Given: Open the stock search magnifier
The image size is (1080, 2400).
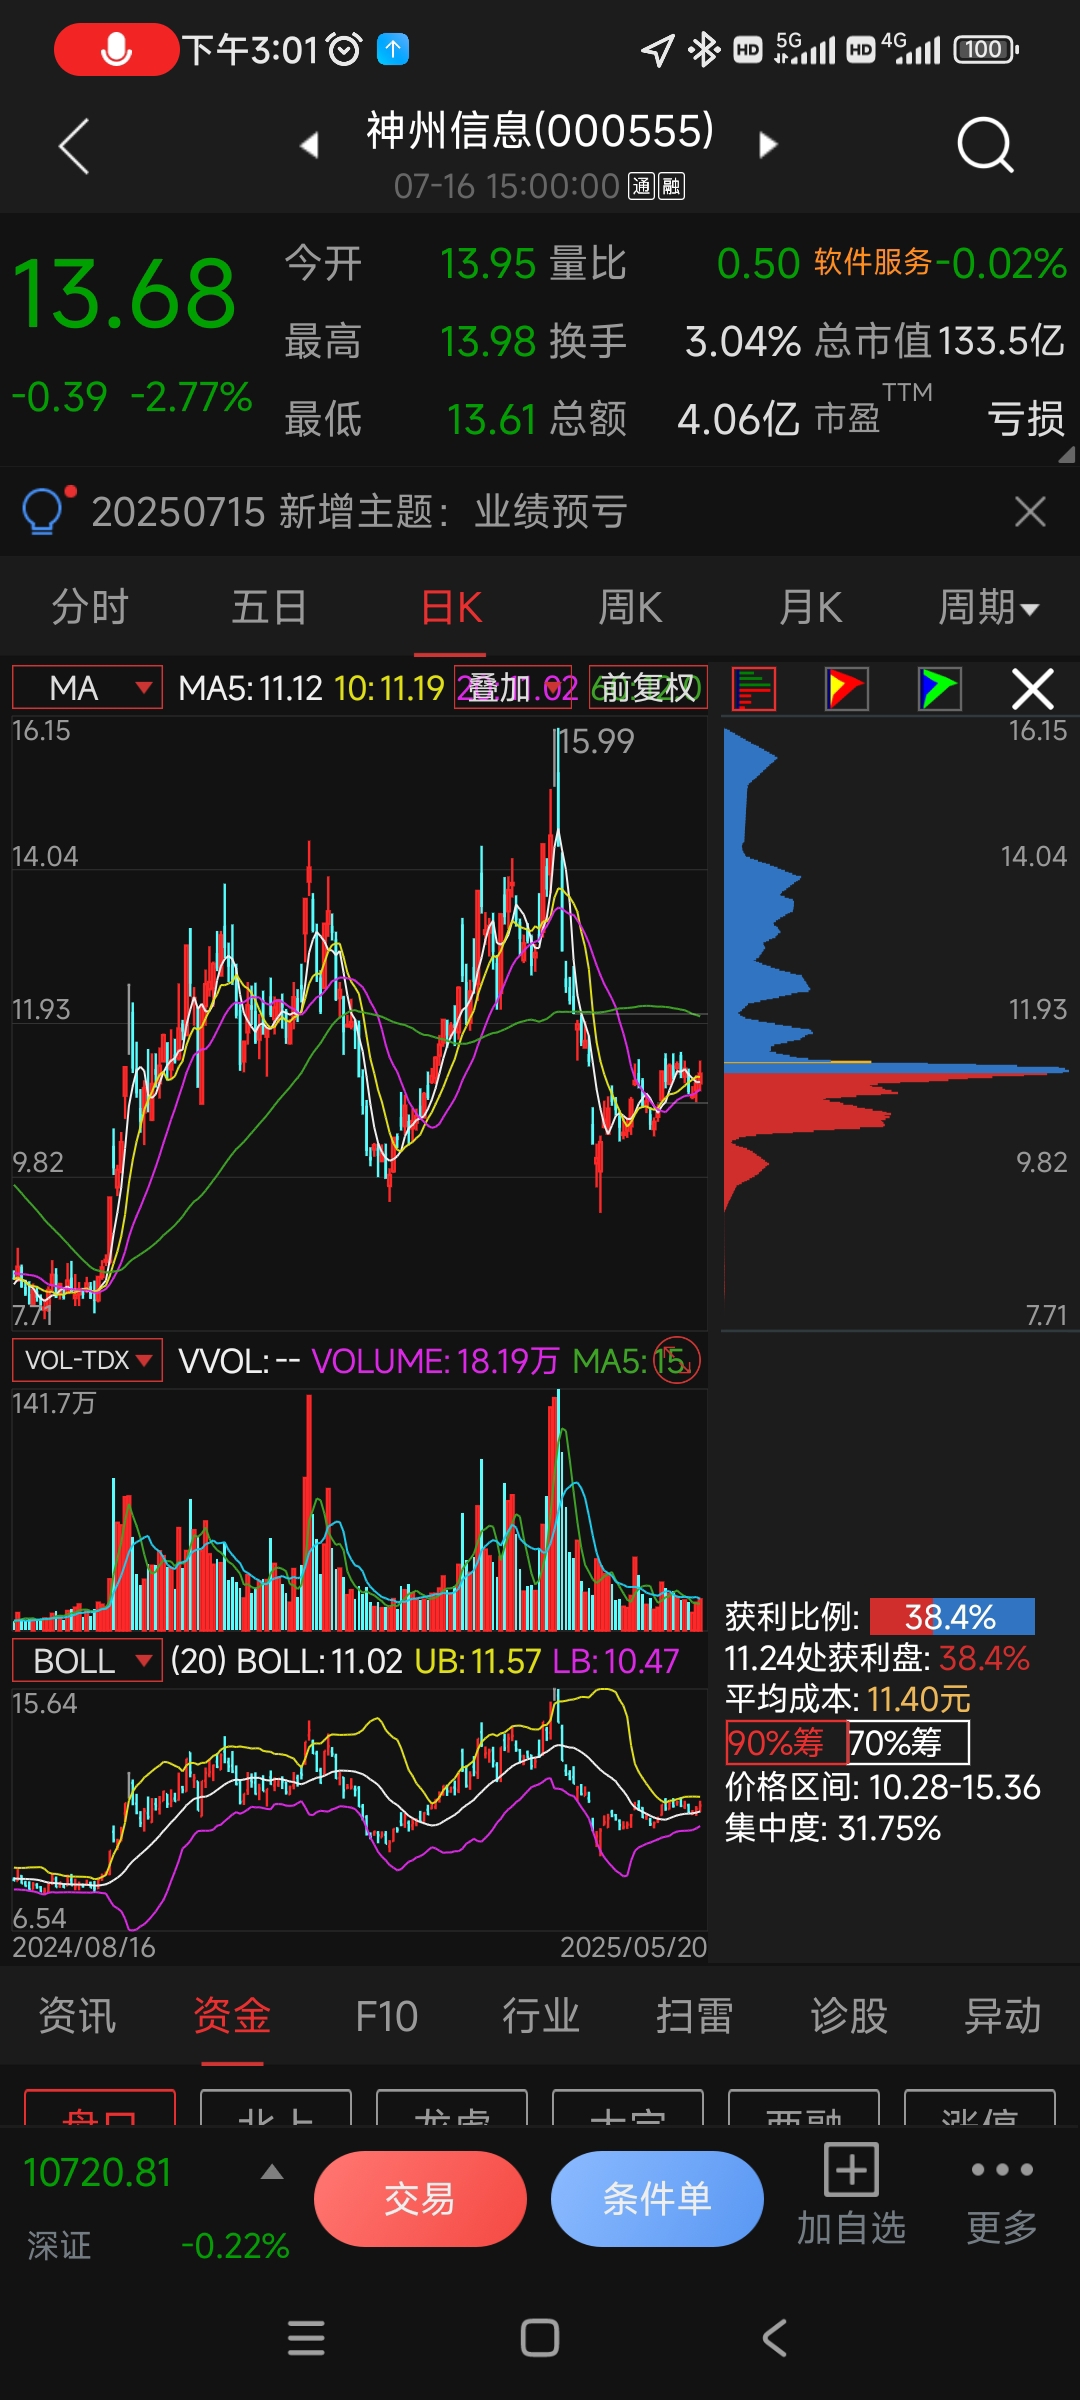Looking at the screenshot, I should (985, 146).
